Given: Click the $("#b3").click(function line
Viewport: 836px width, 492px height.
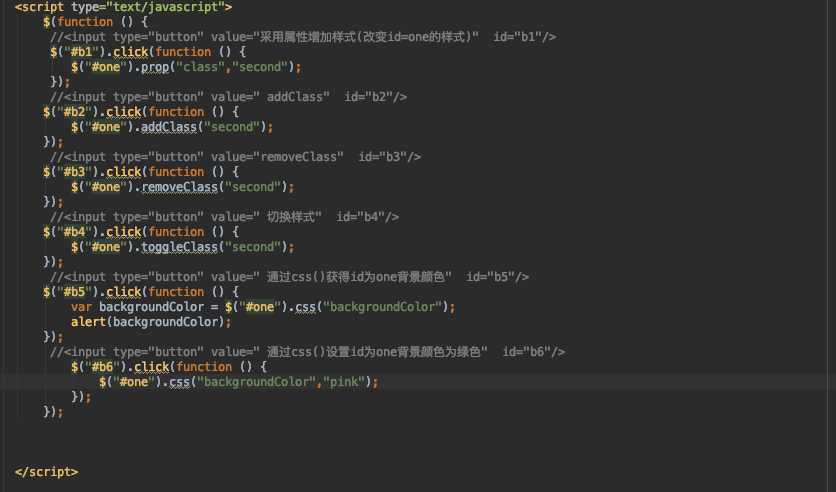Looking at the screenshot, I should (x=141, y=172).
